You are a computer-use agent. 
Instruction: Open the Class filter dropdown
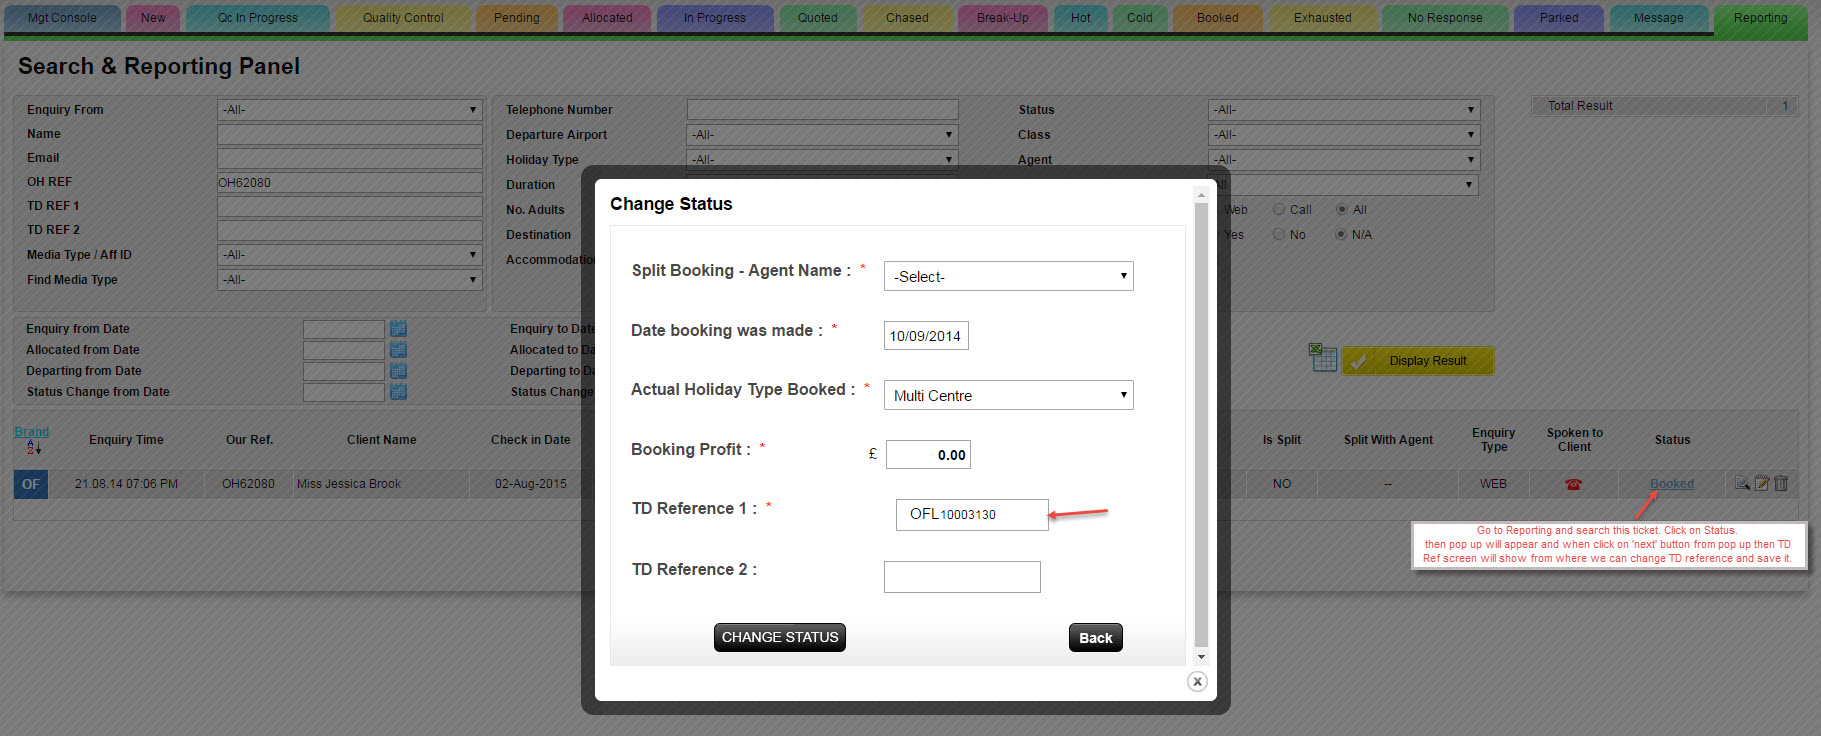(1344, 134)
